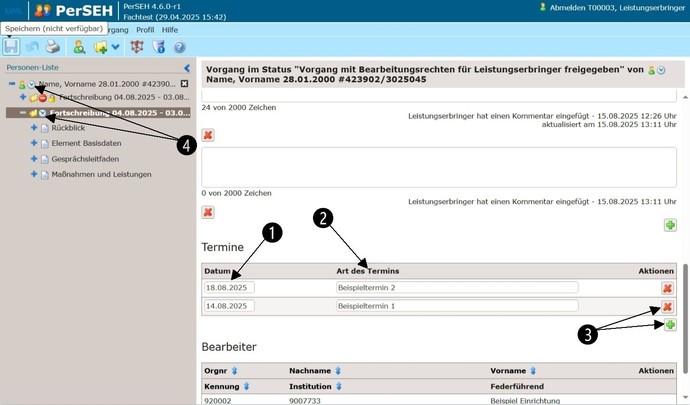Screen dimensions: 690x405
Task: Sort Bearbeiter table by Institution
Action: [x=339, y=386]
